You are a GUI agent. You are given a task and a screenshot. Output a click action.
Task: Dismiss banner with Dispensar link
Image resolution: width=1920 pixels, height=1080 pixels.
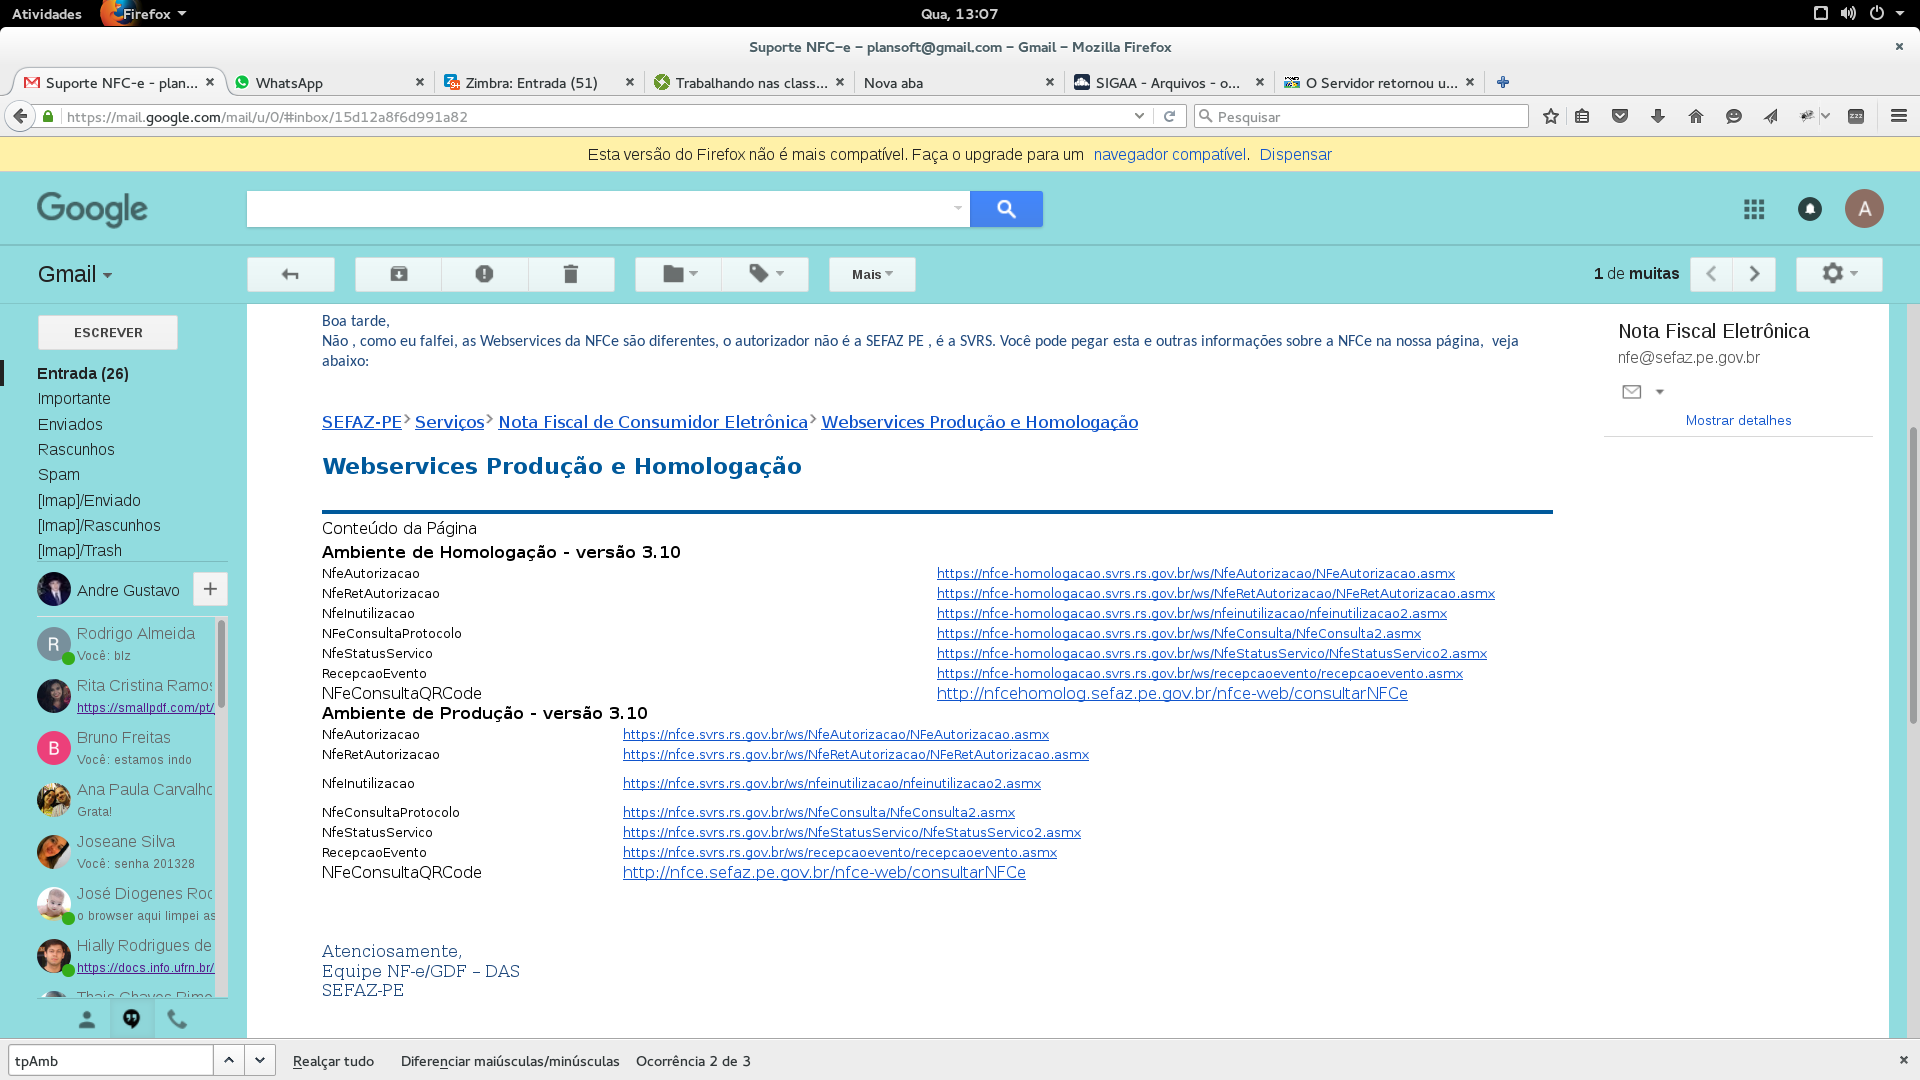(1295, 154)
